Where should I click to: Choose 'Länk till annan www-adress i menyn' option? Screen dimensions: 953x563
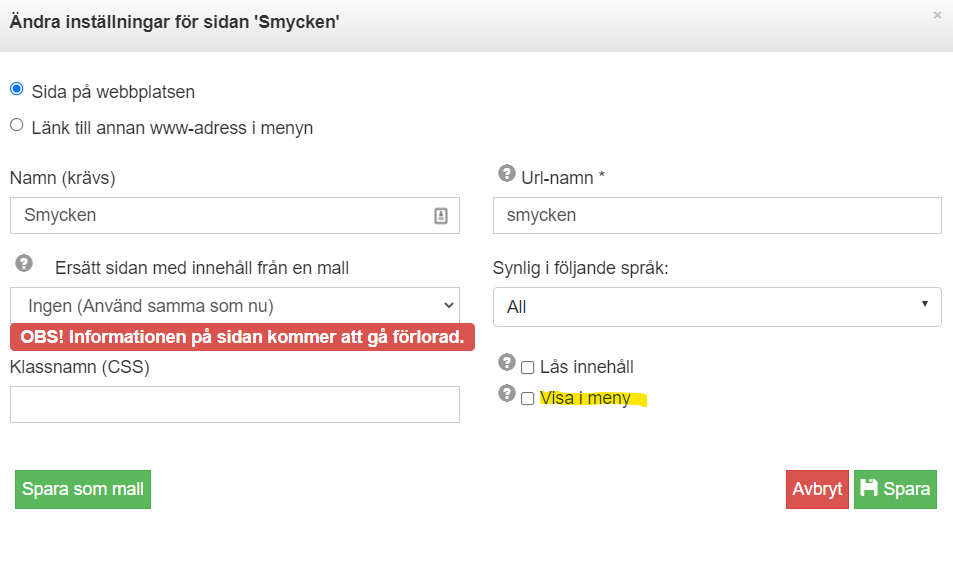[x=17, y=125]
